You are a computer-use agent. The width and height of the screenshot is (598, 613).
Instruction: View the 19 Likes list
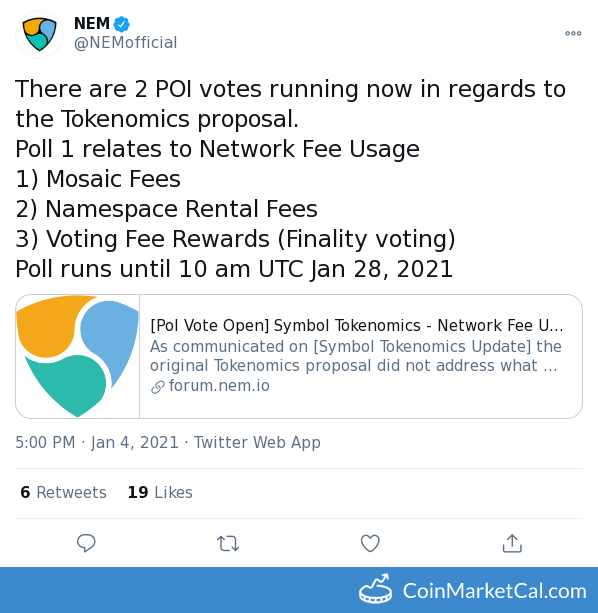click(x=160, y=492)
